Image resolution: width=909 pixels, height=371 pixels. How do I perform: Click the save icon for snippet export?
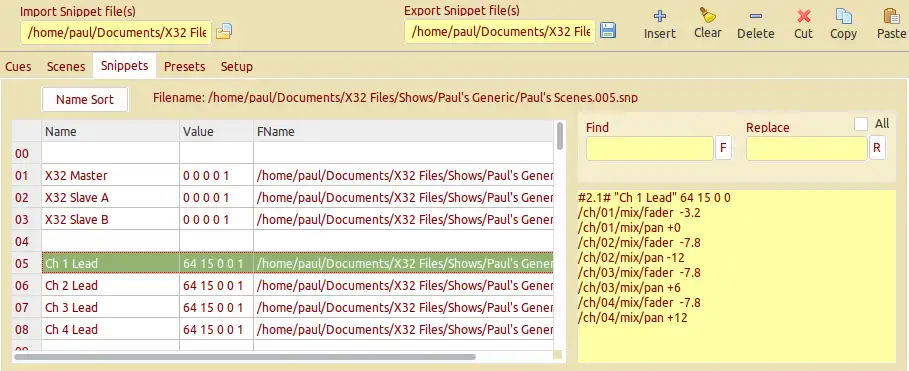tap(608, 31)
